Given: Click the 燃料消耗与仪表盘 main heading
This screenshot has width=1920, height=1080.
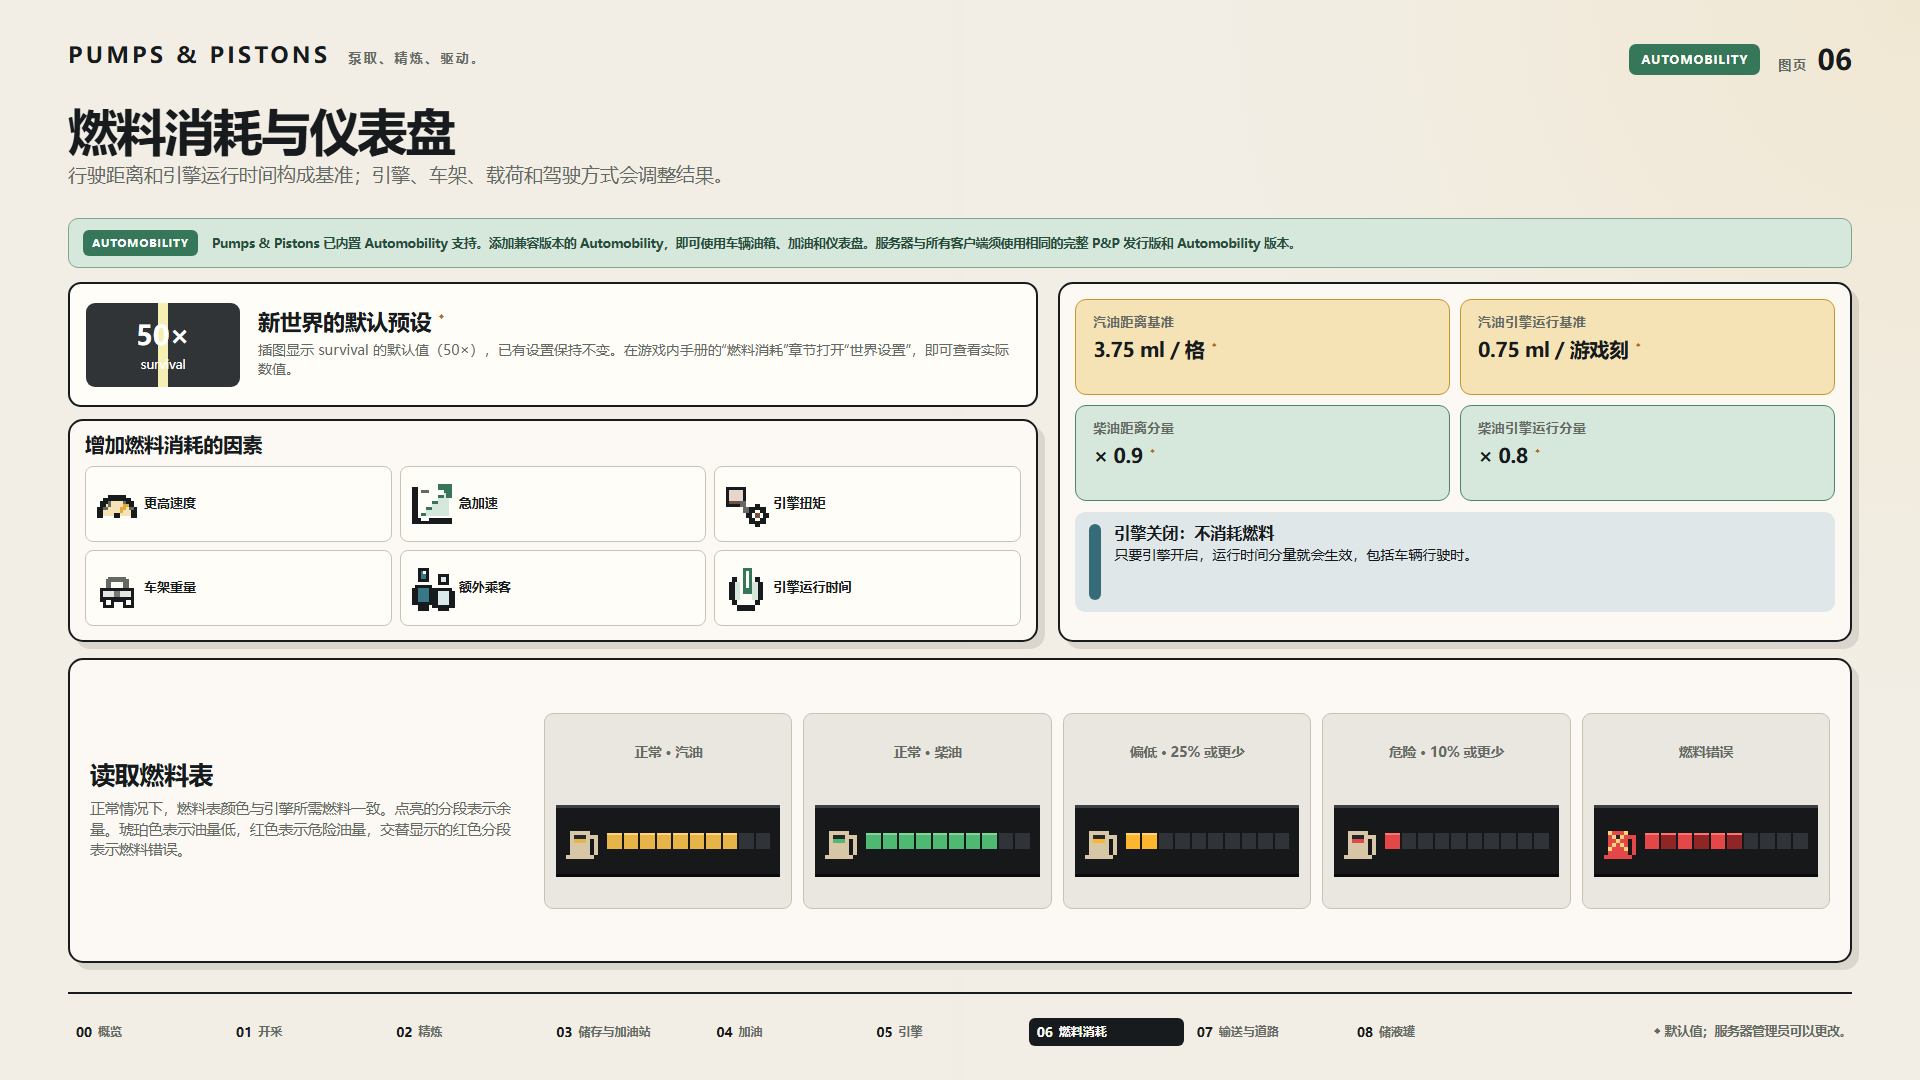Looking at the screenshot, I should [261, 133].
